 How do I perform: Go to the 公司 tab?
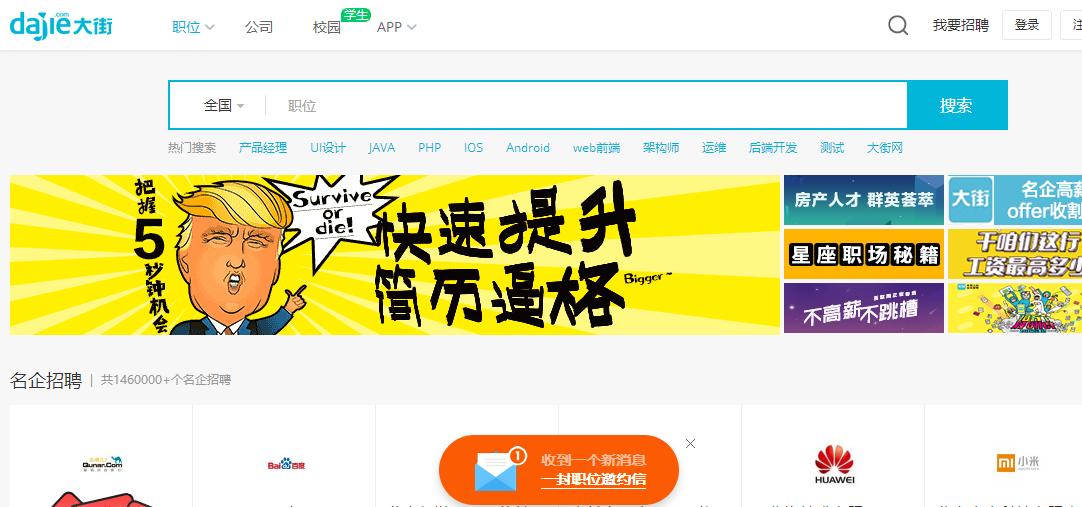point(259,27)
